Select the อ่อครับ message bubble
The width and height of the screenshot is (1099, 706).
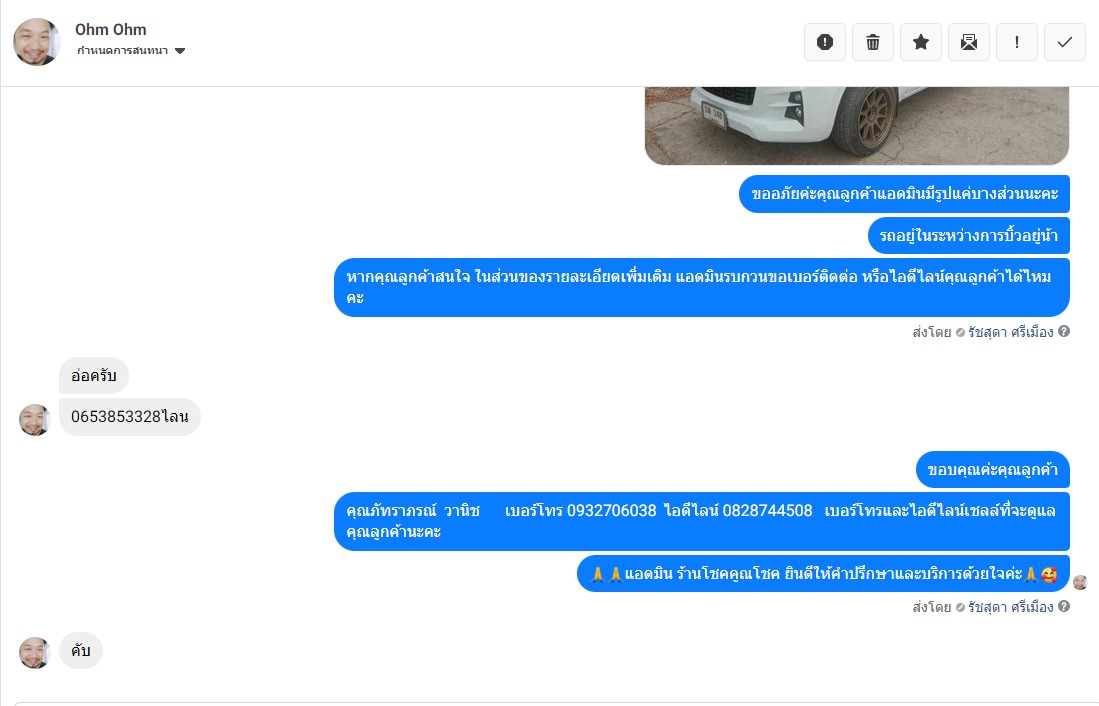94,376
